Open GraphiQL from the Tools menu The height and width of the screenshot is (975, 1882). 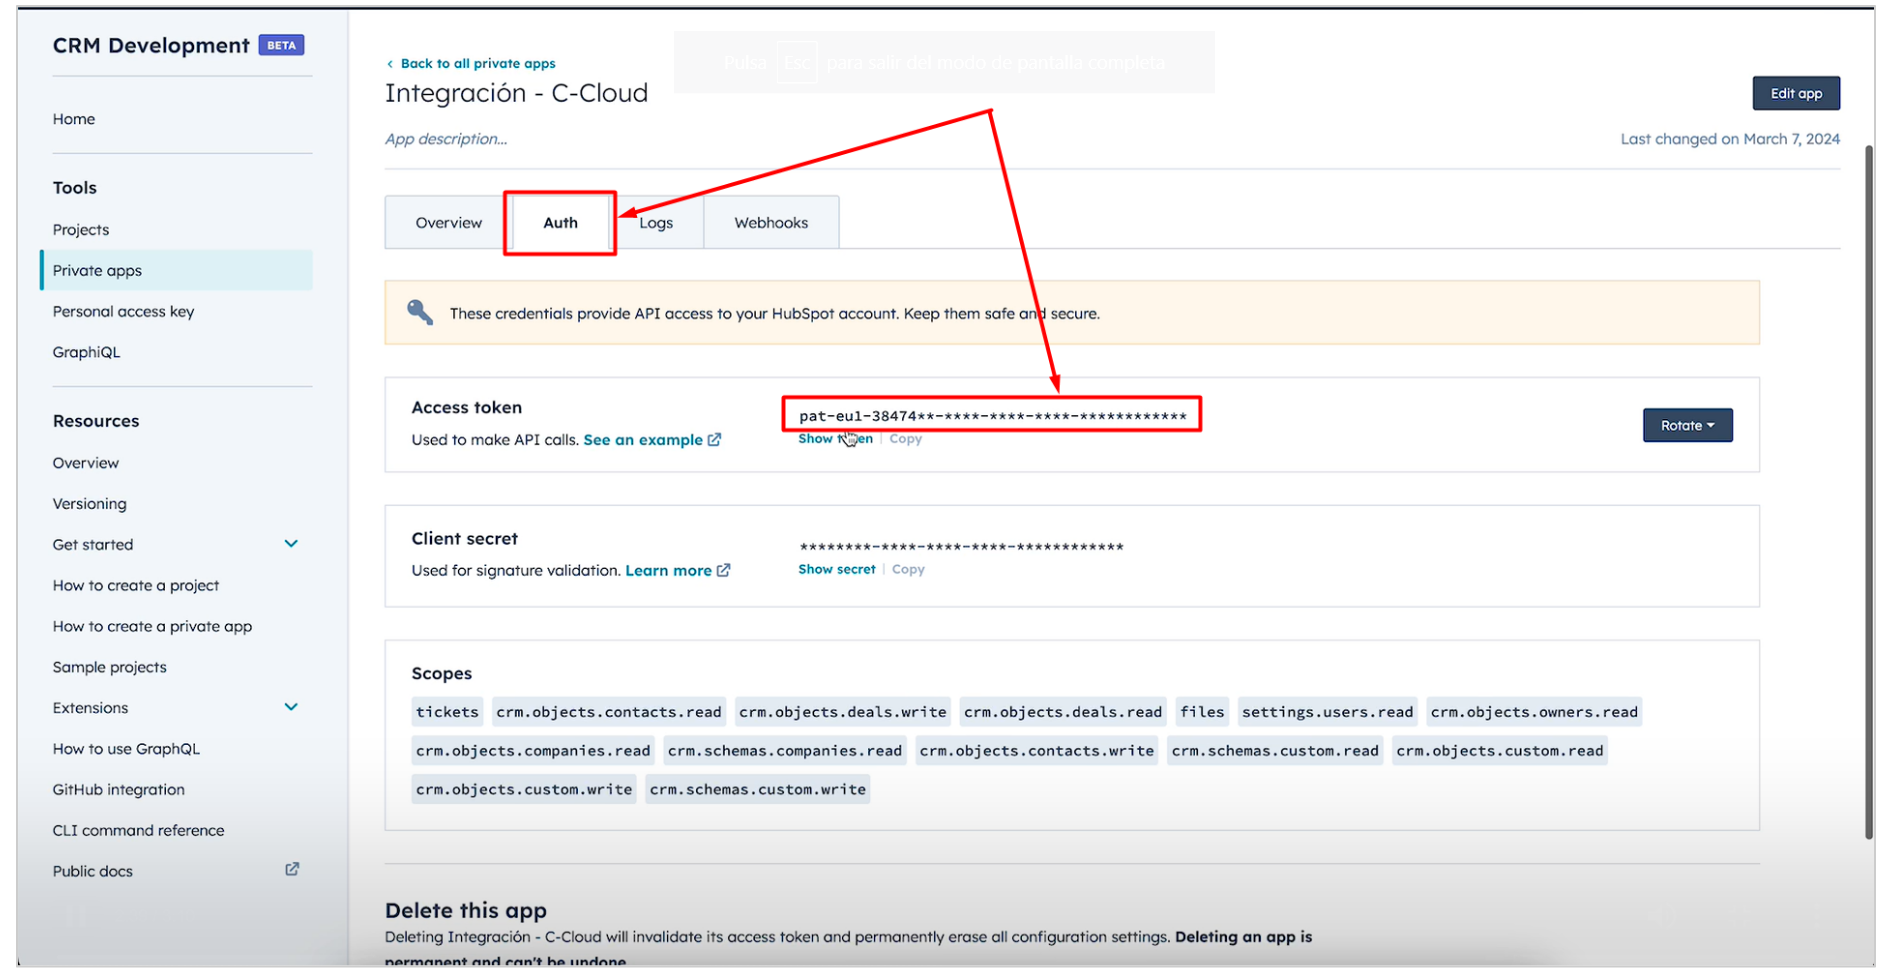[86, 352]
